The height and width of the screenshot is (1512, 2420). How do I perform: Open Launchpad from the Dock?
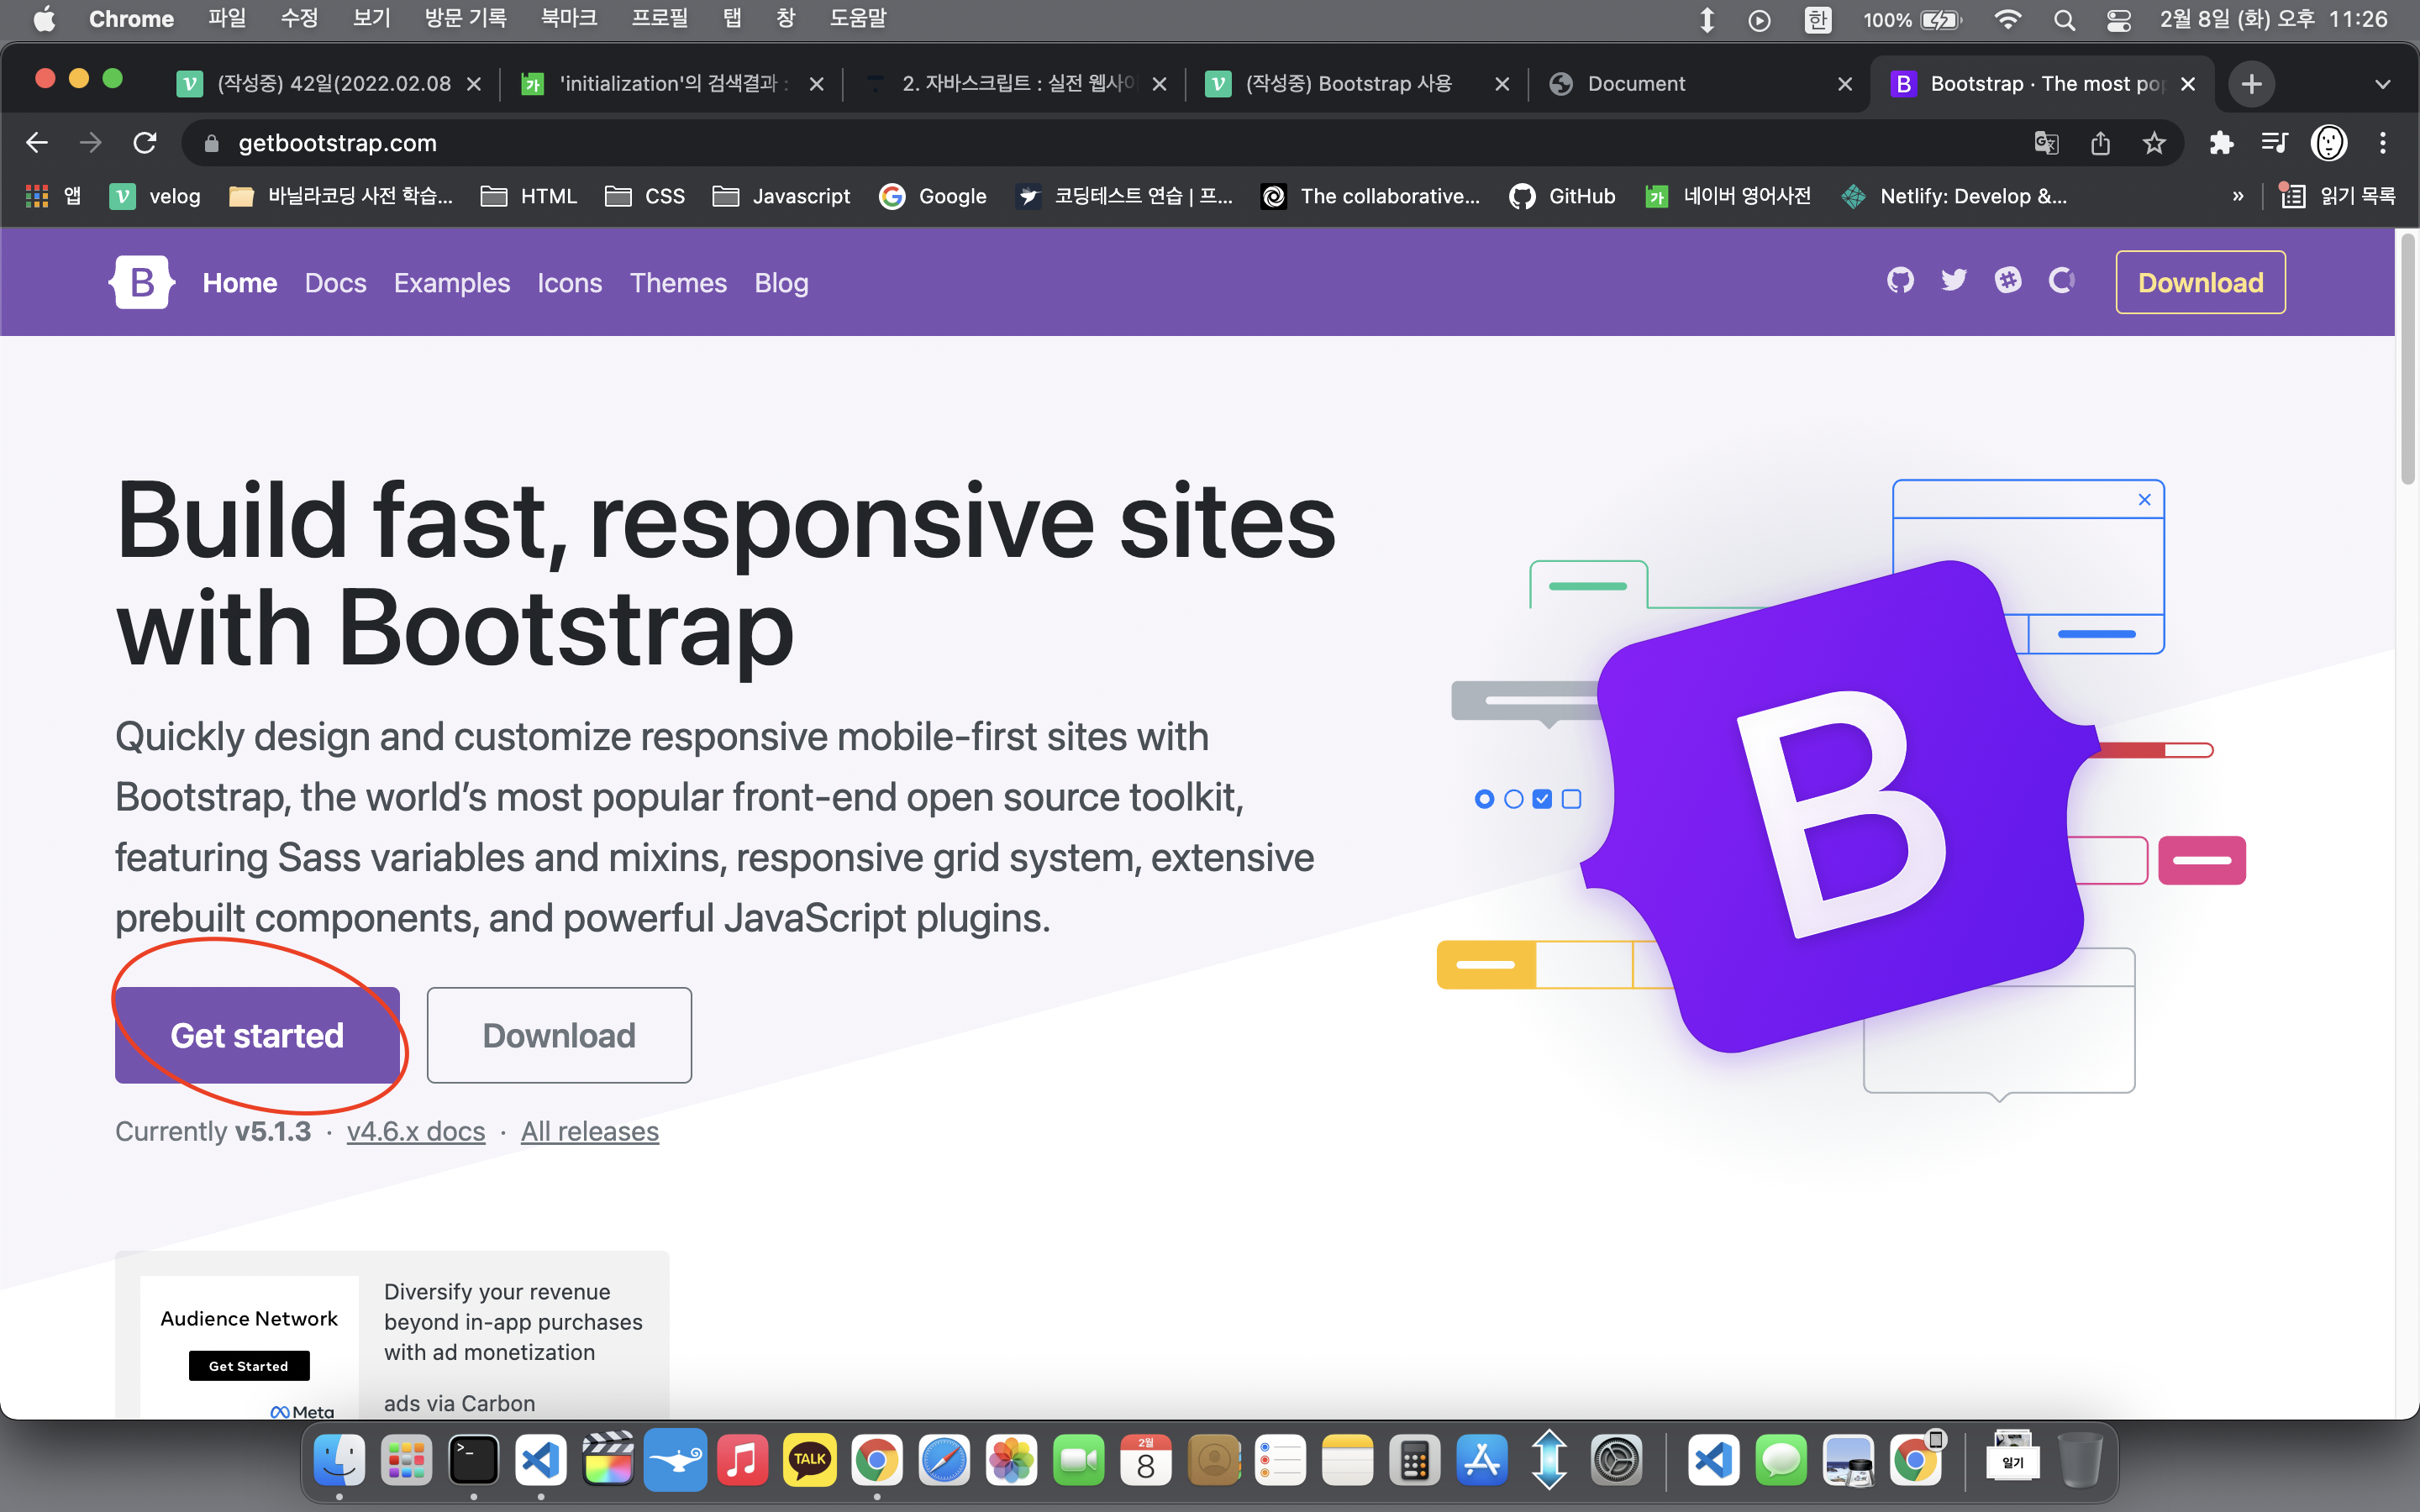click(406, 1461)
